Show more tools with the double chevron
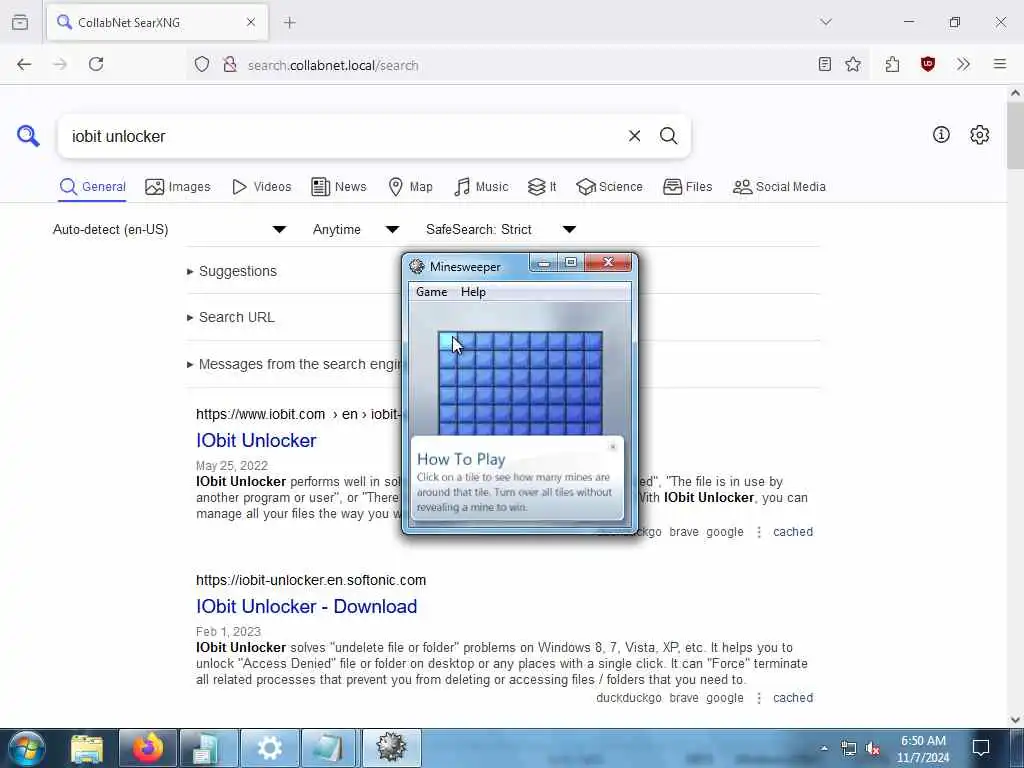The image size is (1024, 768). point(963,64)
